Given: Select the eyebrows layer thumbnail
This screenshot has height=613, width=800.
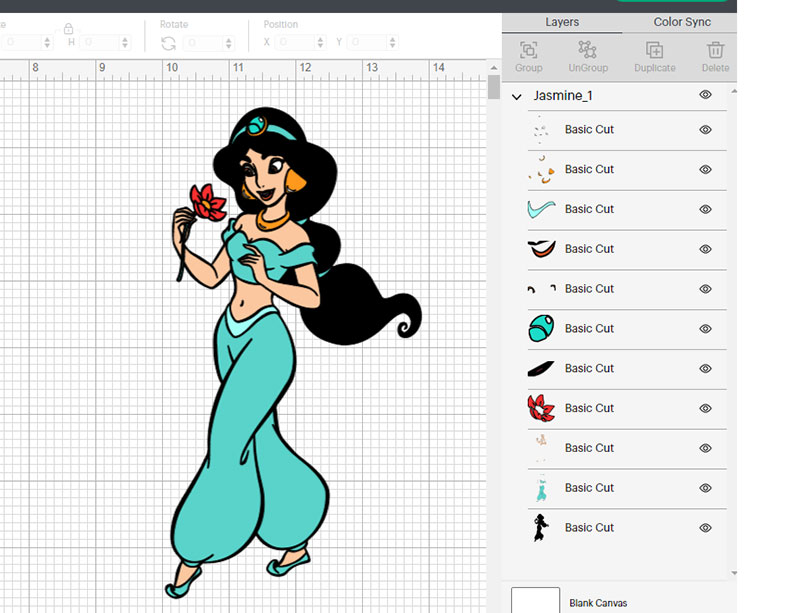Looking at the screenshot, I should point(541,289).
